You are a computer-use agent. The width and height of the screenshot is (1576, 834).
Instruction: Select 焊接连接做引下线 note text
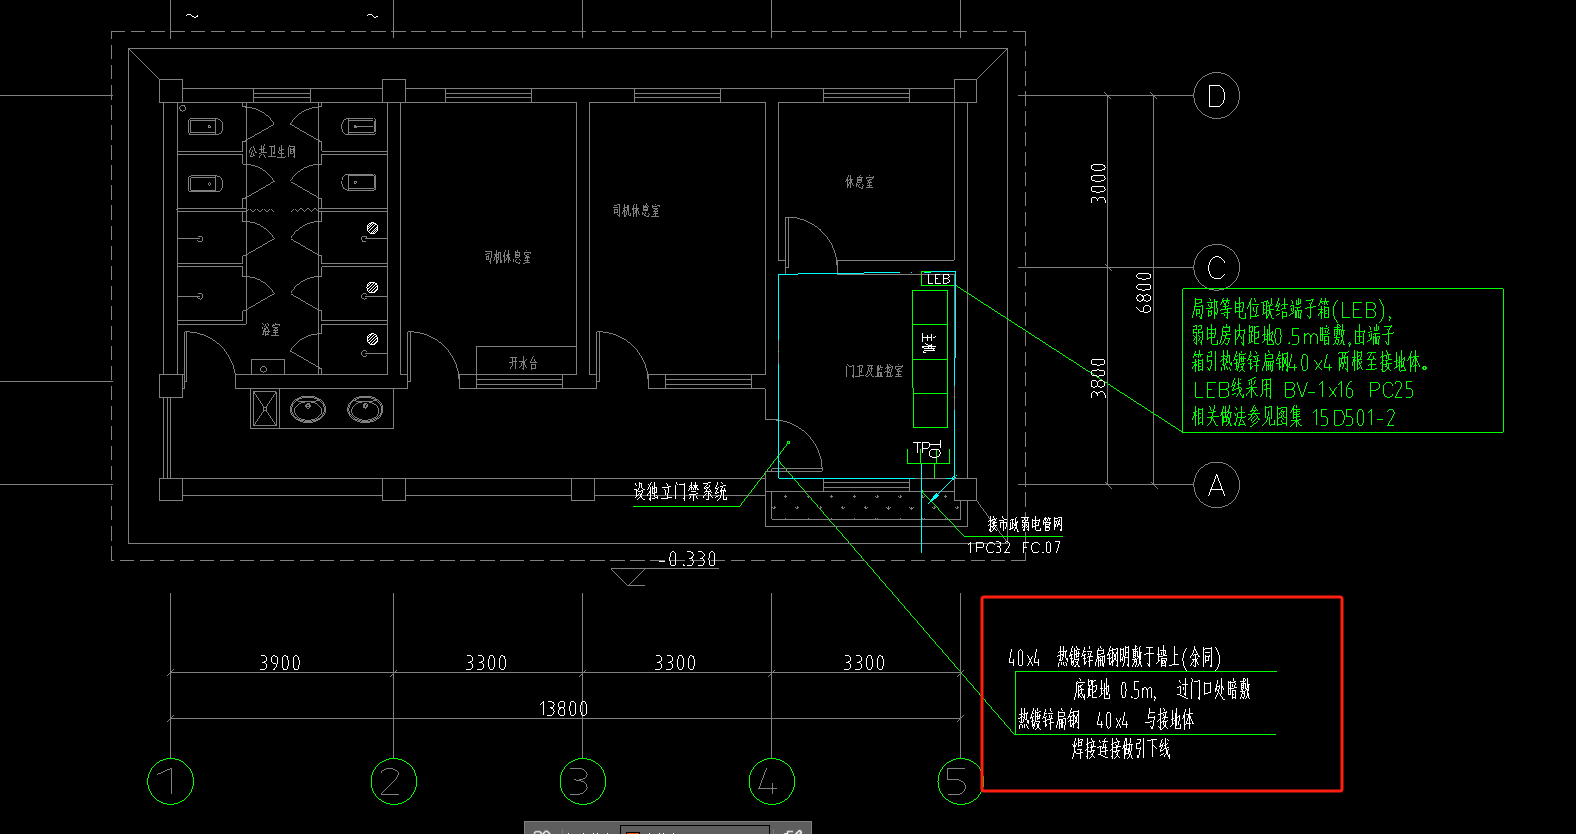[1121, 749]
